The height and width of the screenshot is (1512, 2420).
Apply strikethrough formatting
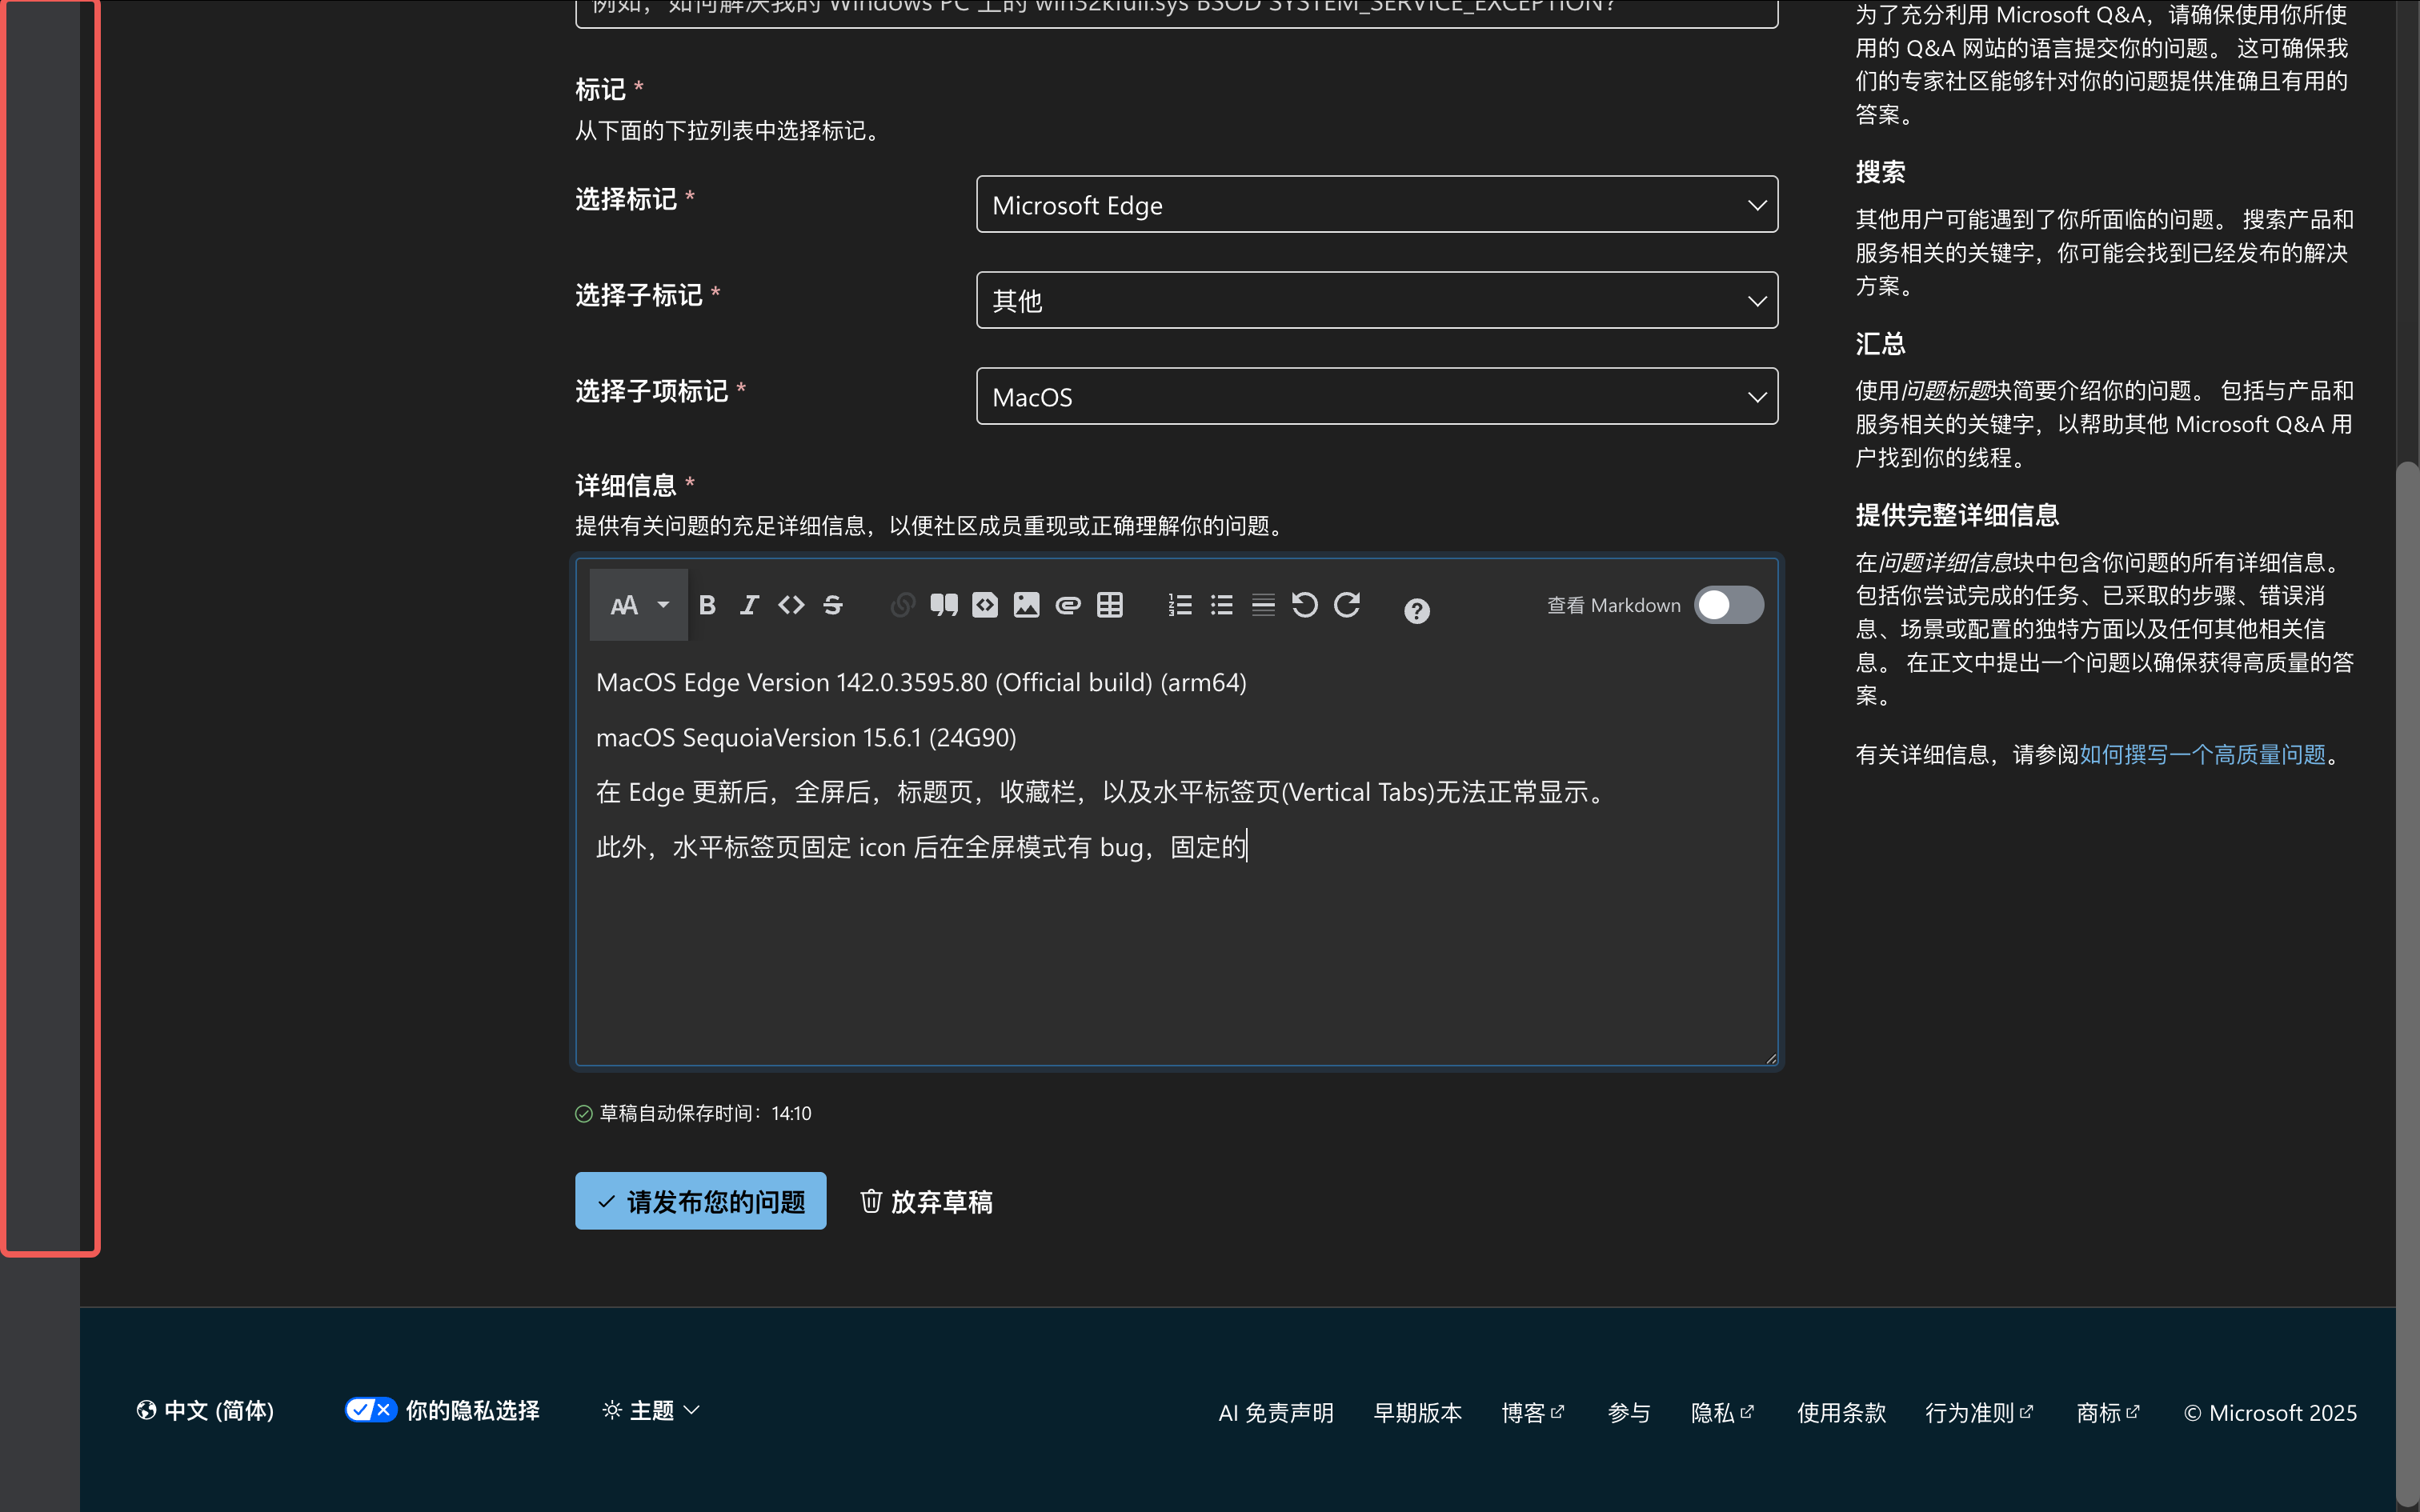(833, 605)
